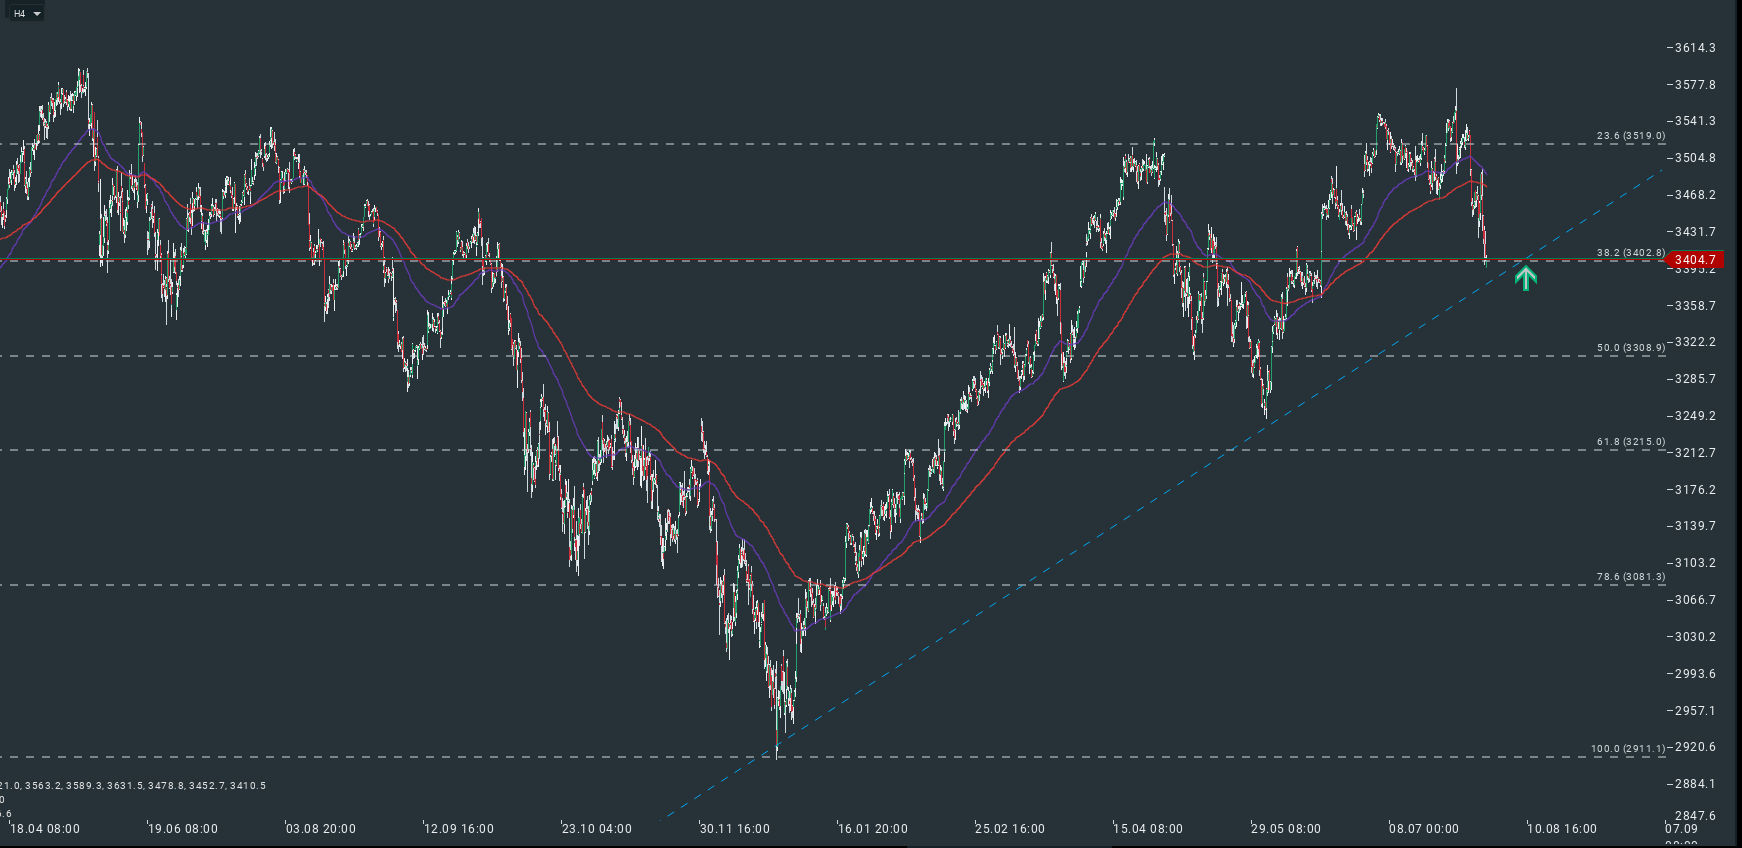This screenshot has width=1742, height=848.
Task: Click the 30.11 16:00 date marker
Action: (735, 829)
